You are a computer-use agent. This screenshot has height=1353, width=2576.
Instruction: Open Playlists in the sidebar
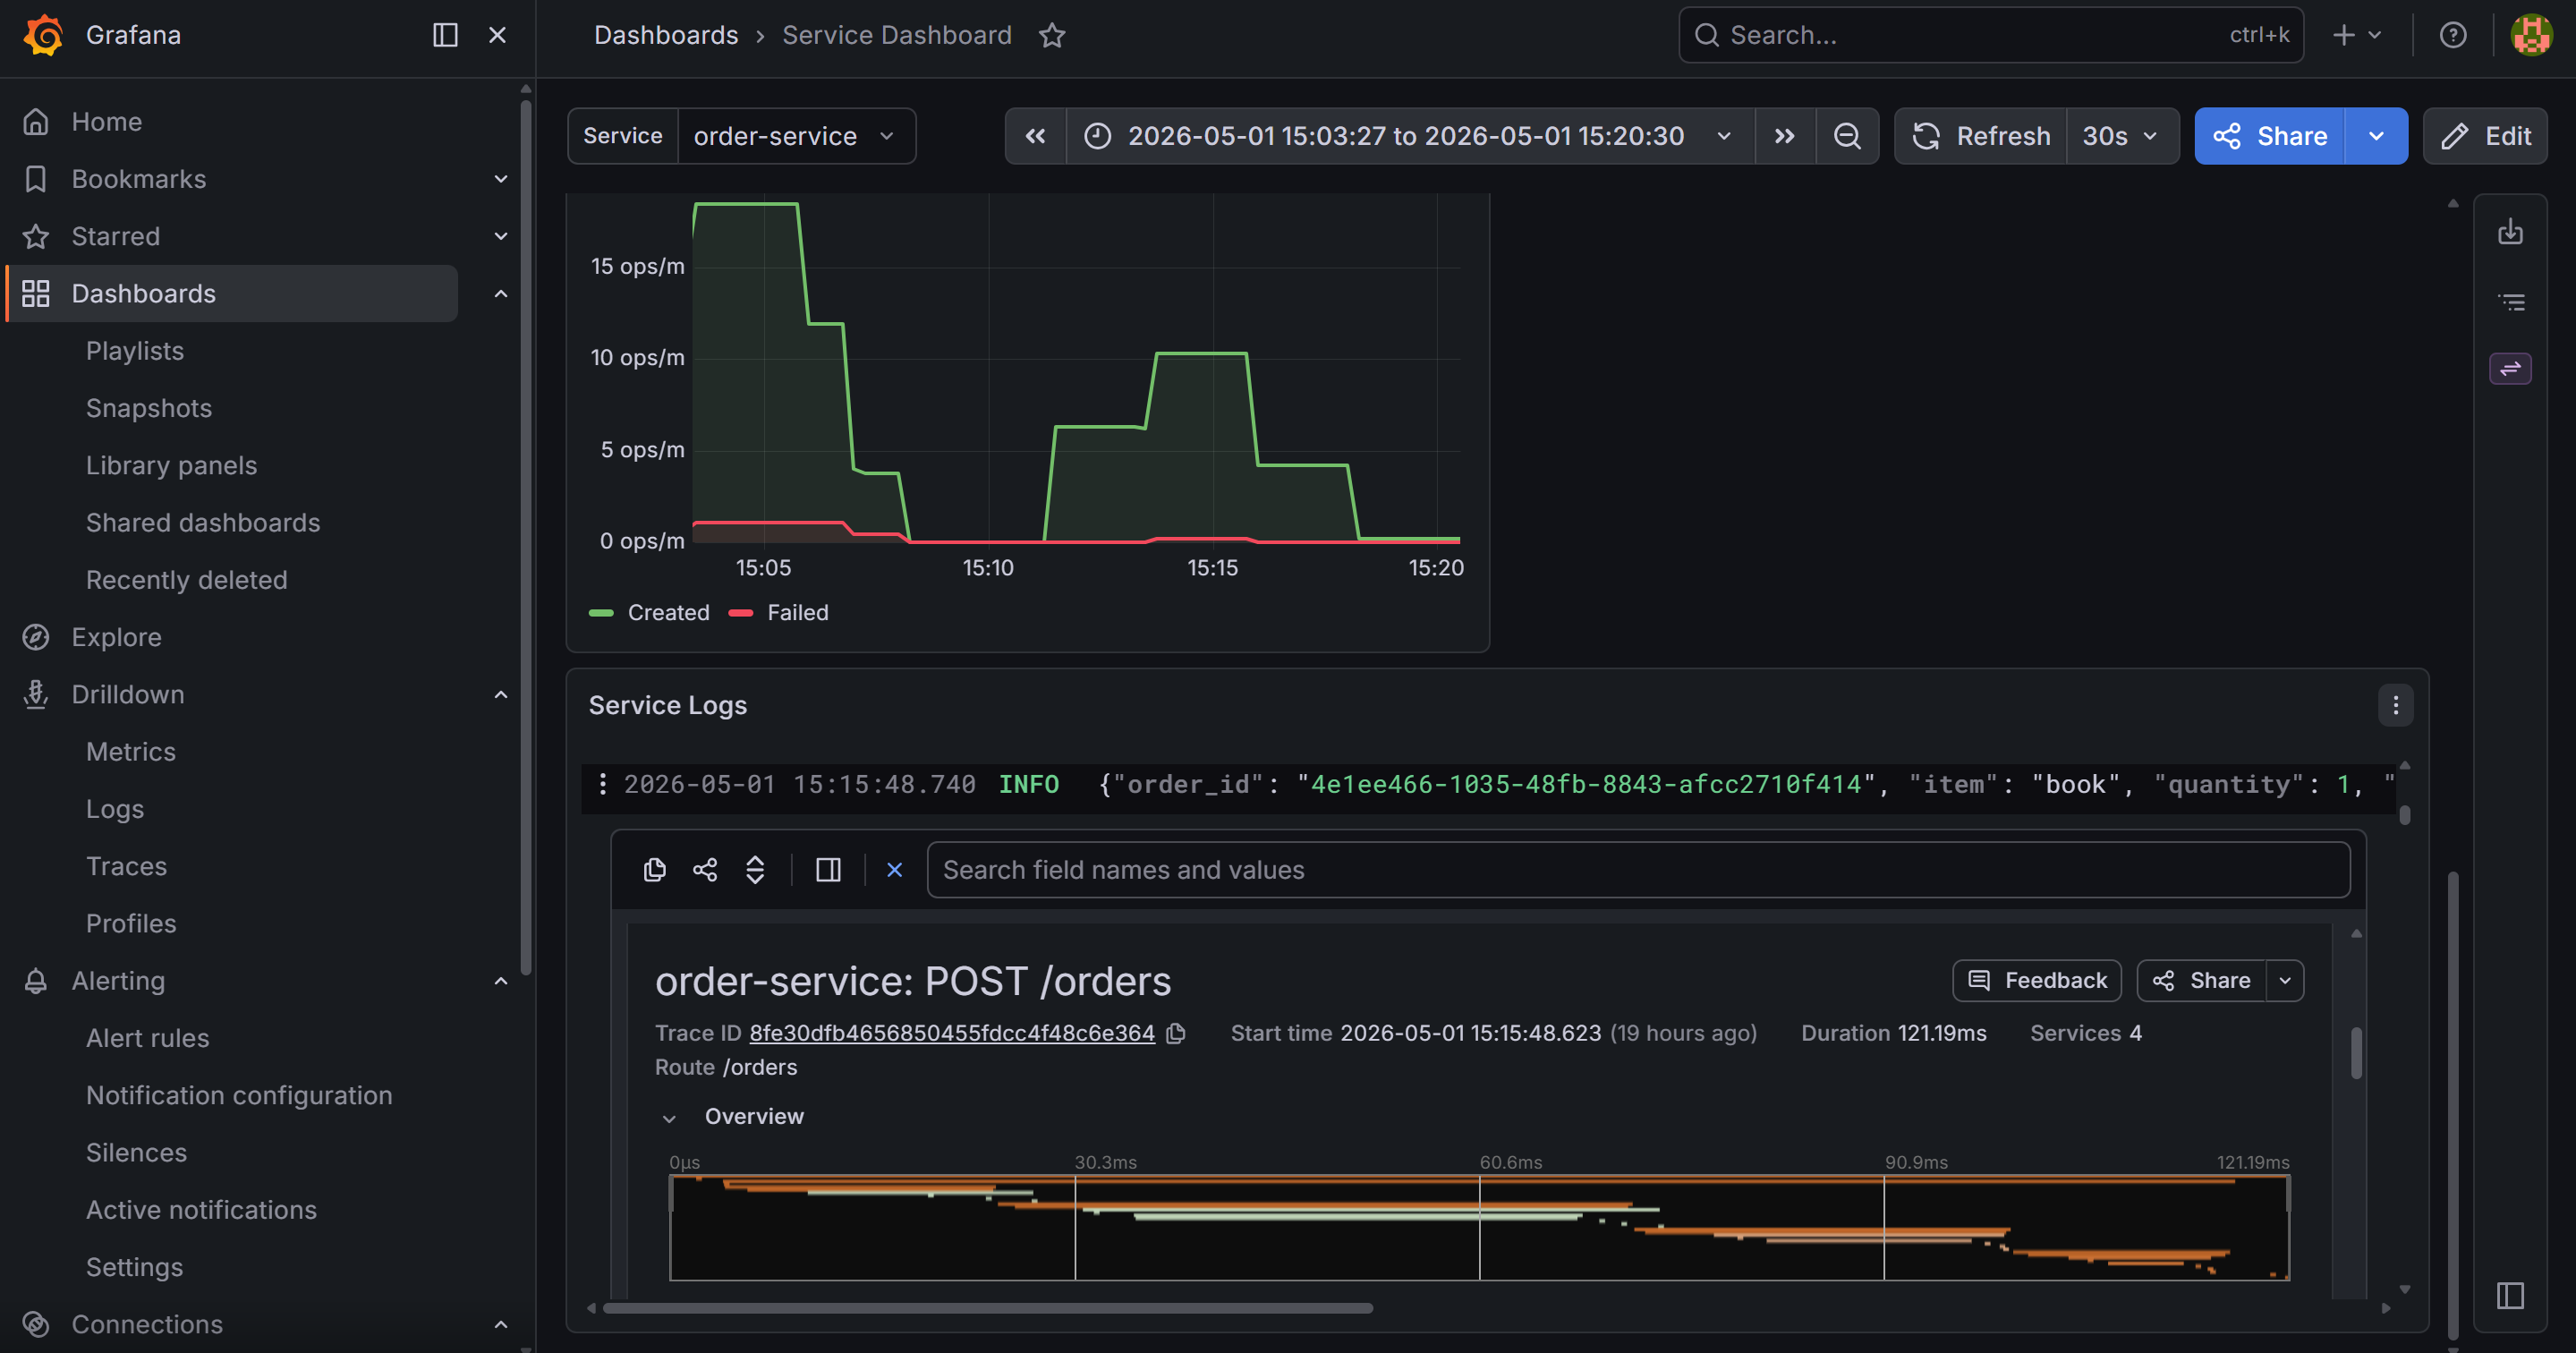tap(135, 351)
